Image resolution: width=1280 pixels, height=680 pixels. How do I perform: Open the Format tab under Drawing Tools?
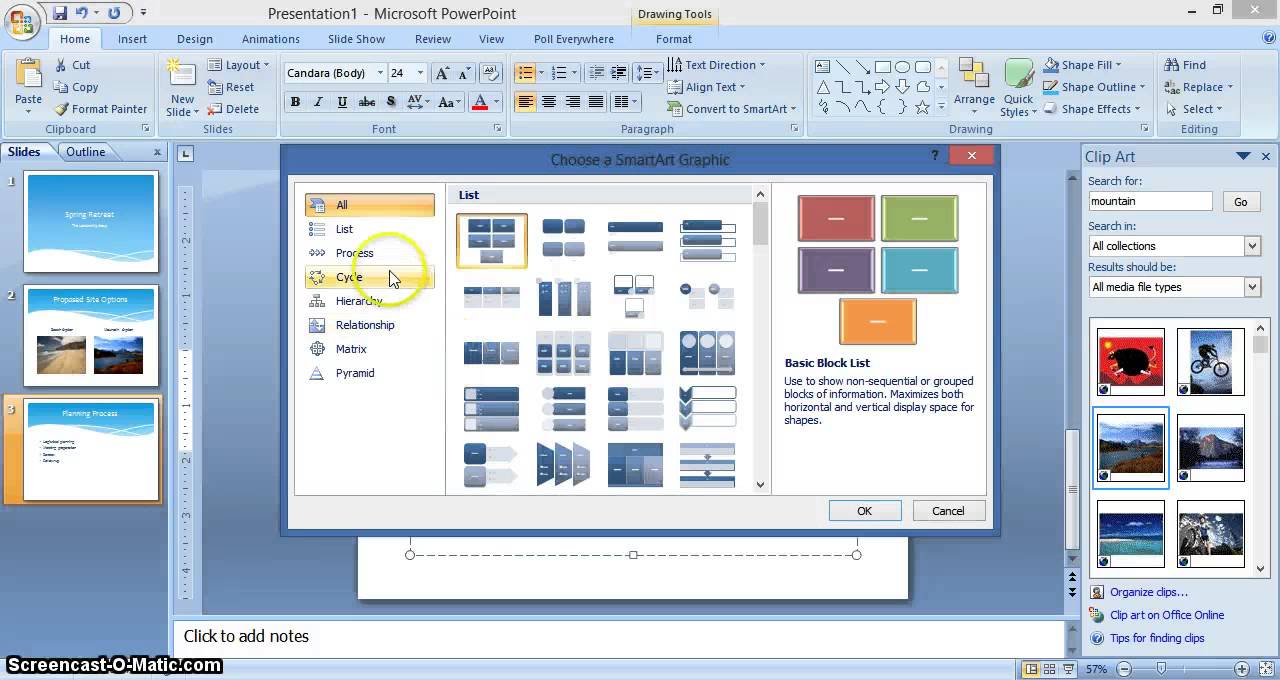tap(674, 39)
